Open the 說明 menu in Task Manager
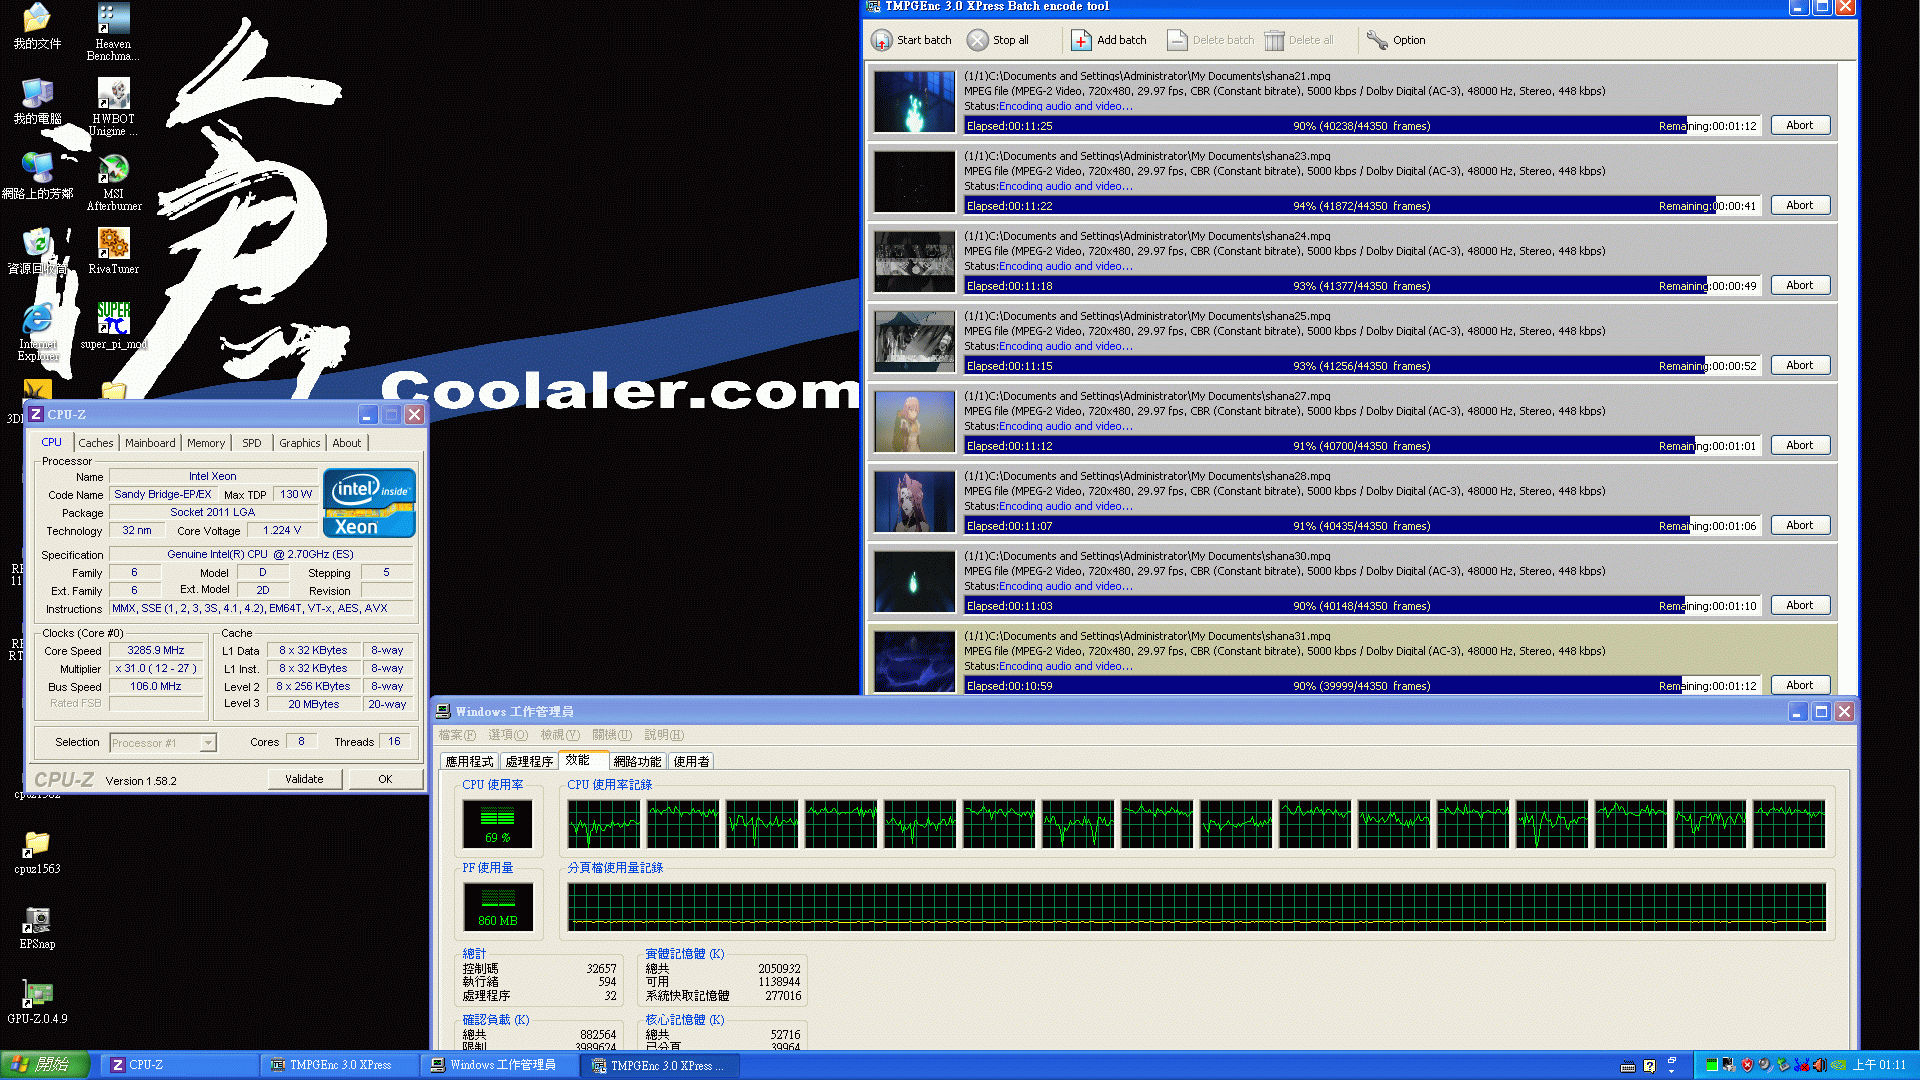This screenshot has height=1080, width=1920. pos(664,735)
